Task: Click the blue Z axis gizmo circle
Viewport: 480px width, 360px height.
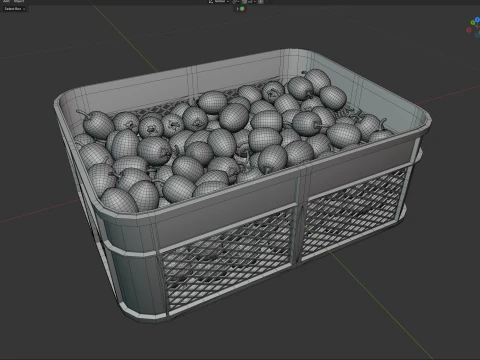Action: [x=477, y=20]
